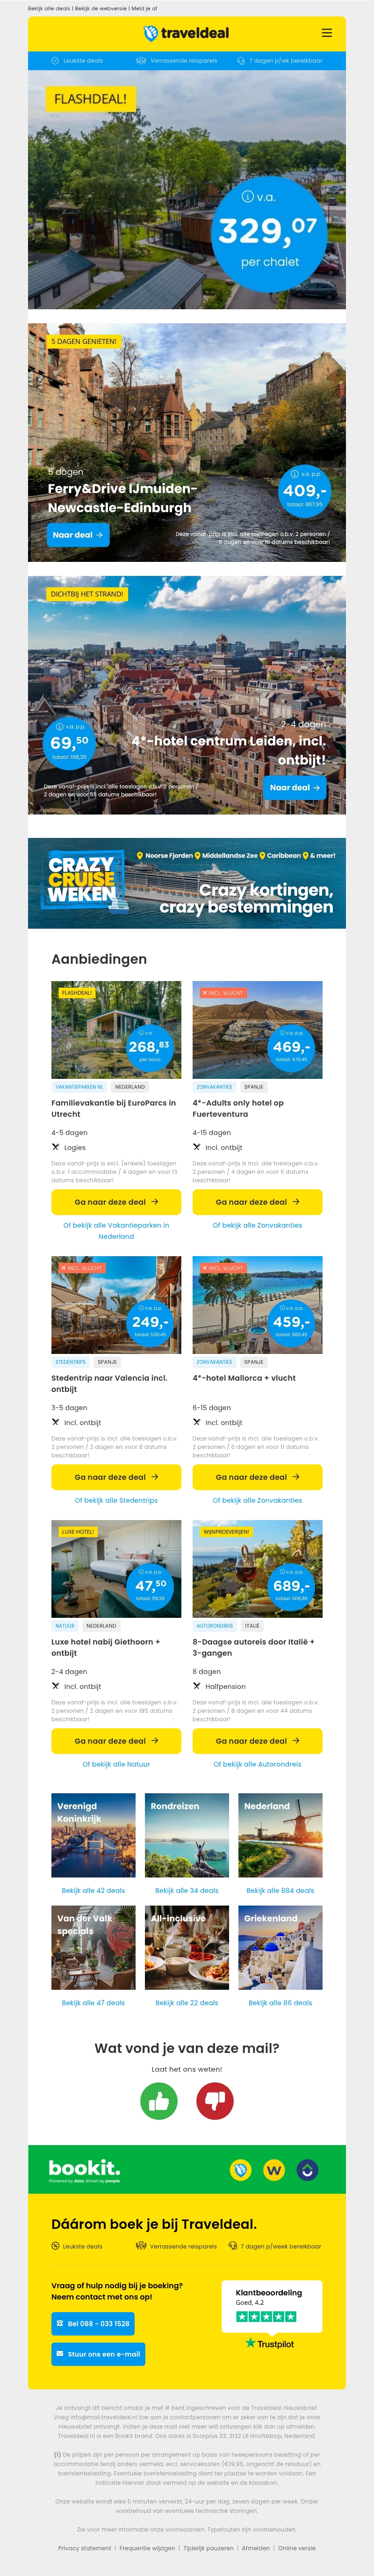Click 'Naar deal' on Leiden hotel offer

(x=295, y=788)
